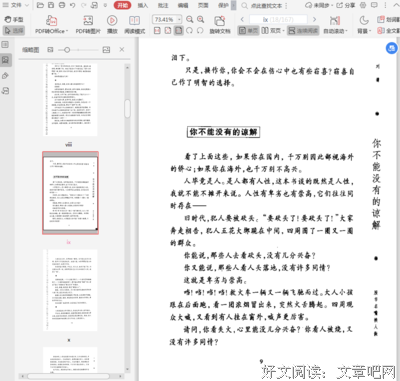Switch to the 批注 tab
The width and height of the screenshot is (400, 381).
tap(163, 5)
